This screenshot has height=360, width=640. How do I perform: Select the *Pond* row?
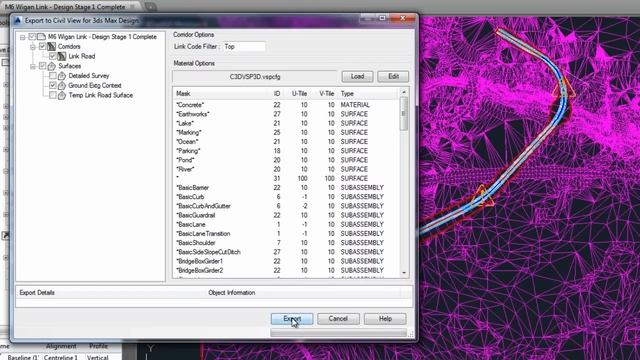(x=287, y=160)
